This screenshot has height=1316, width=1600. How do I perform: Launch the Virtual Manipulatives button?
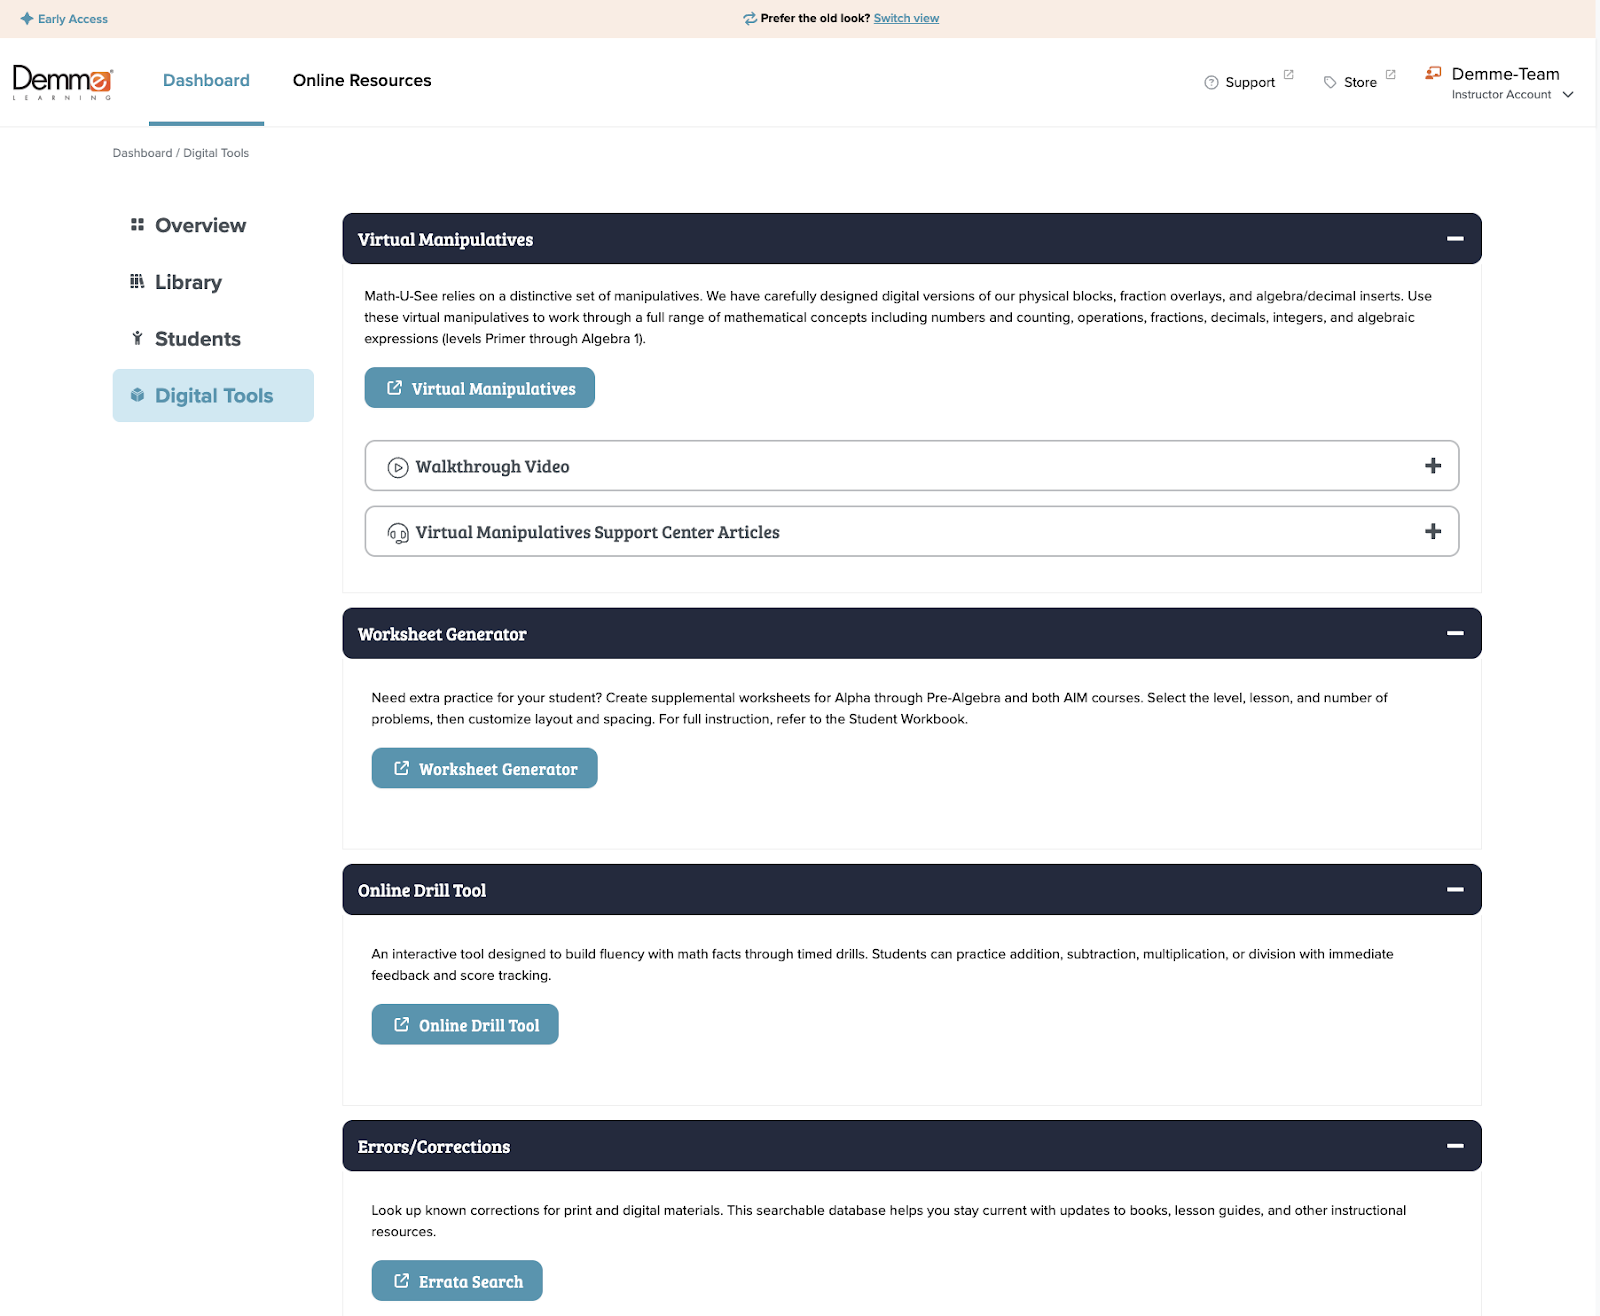[x=480, y=388]
